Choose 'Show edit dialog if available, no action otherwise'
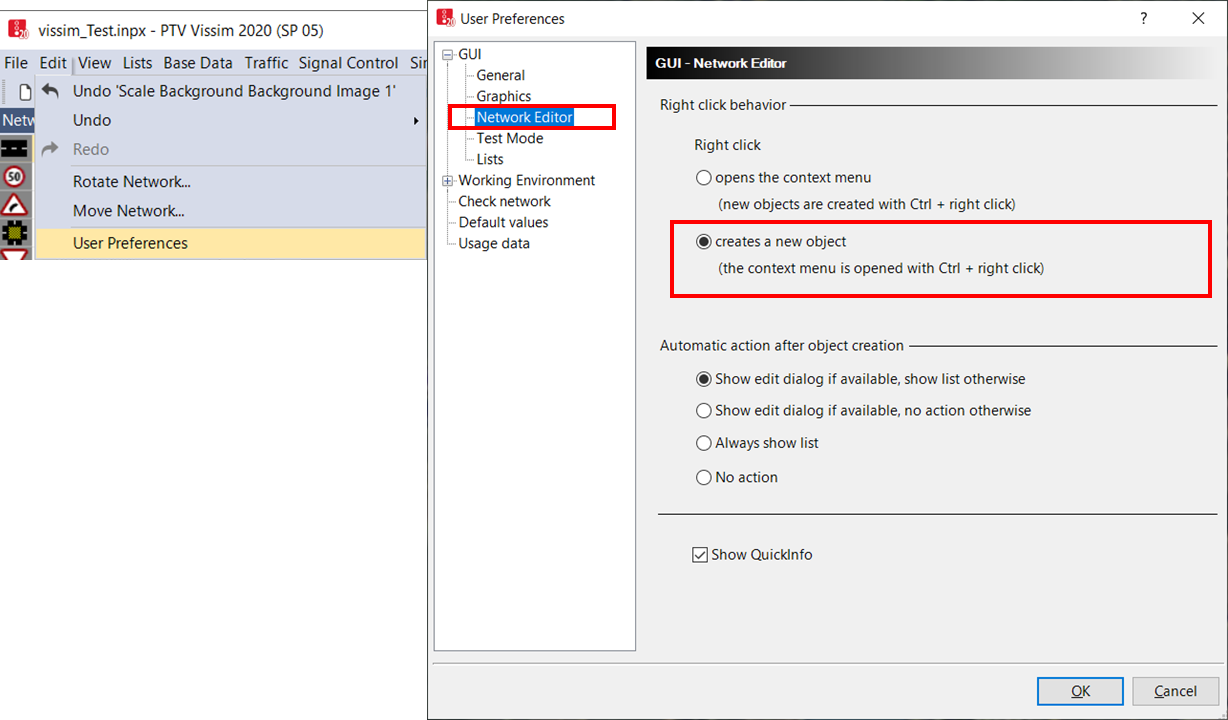1228x720 pixels. pos(704,411)
